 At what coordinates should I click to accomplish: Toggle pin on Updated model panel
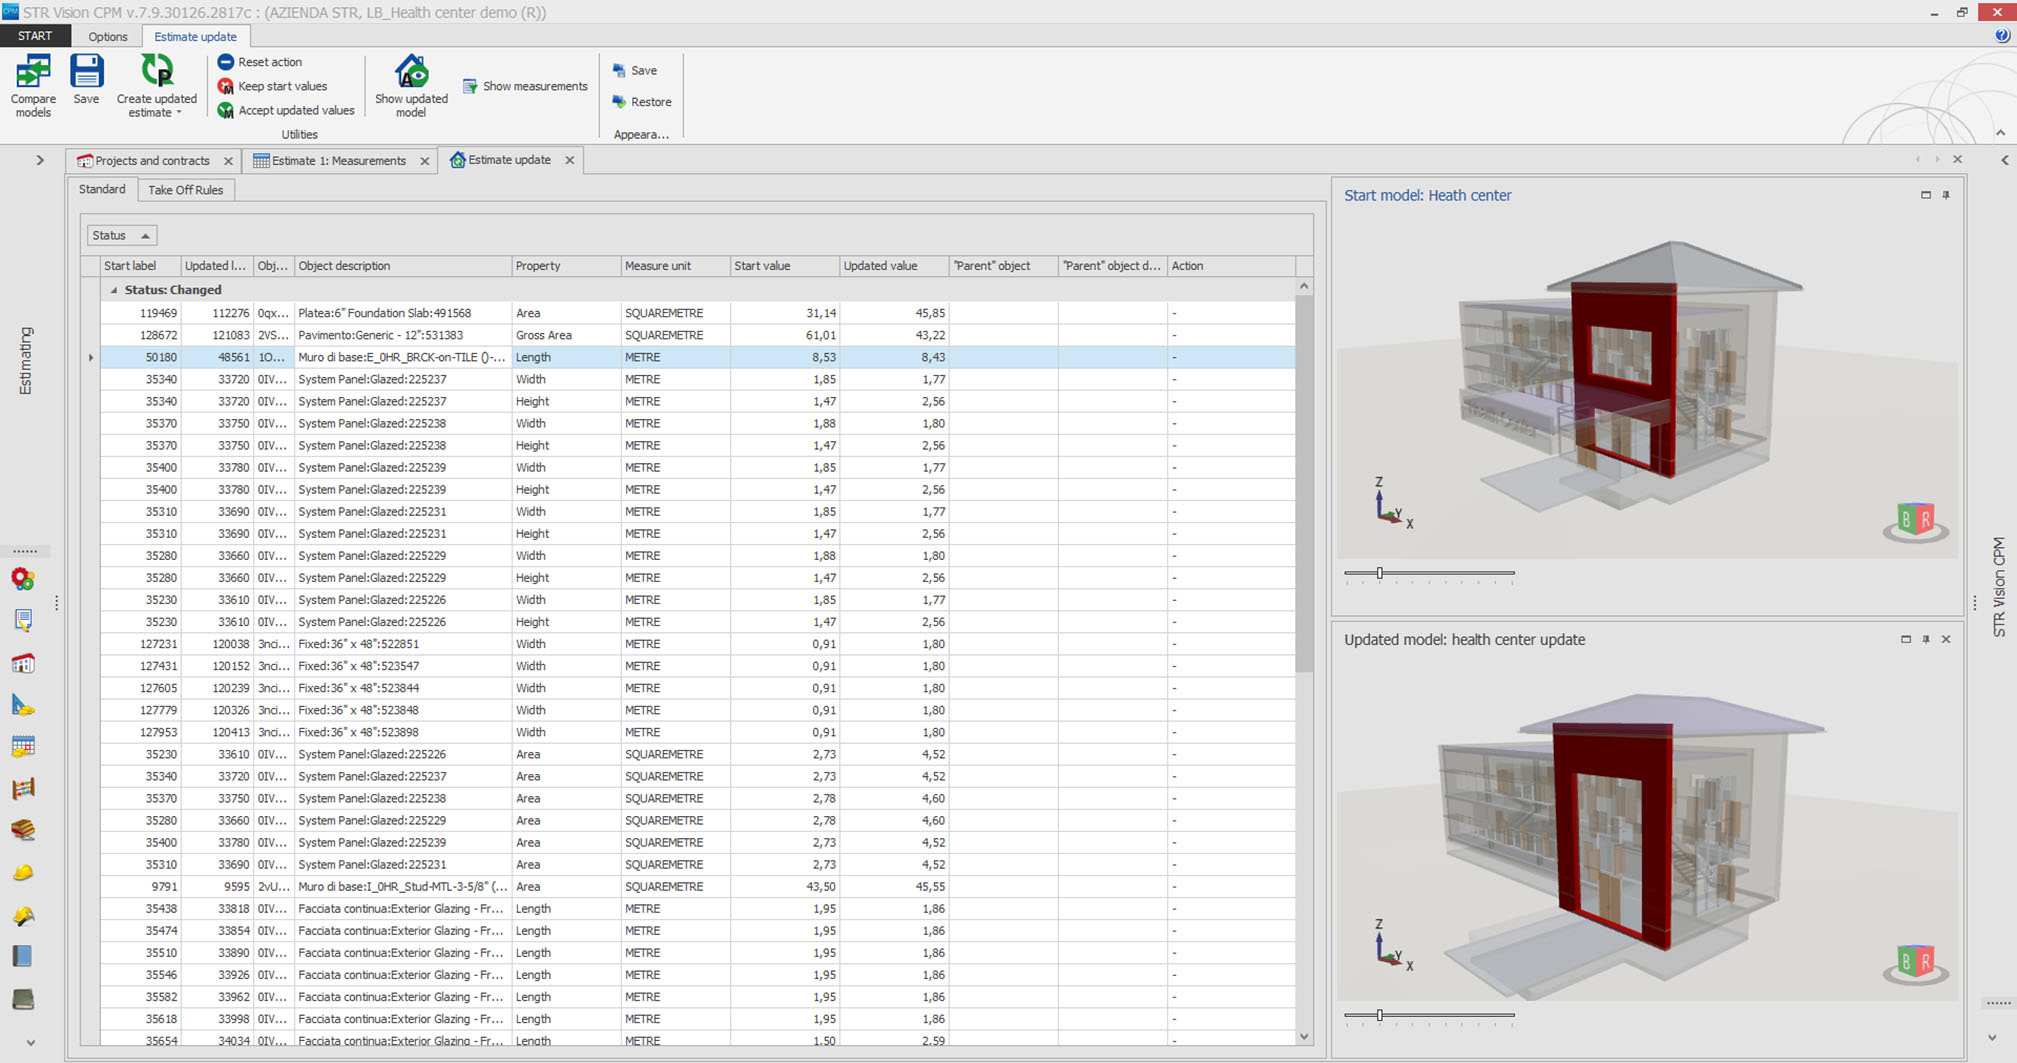[x=1926, y=639]
